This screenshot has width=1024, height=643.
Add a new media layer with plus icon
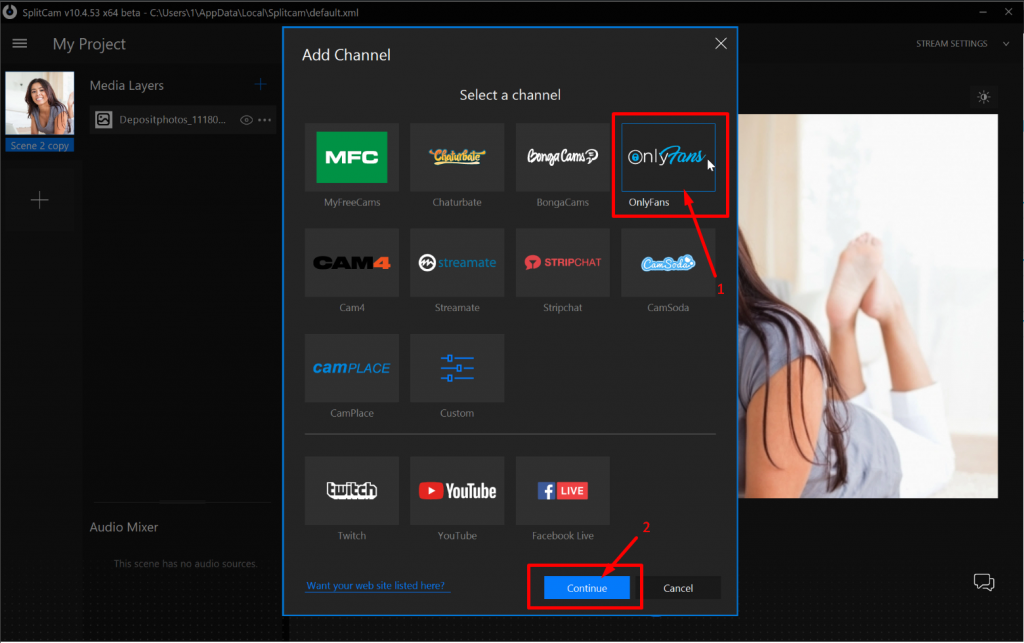(260, 84)
